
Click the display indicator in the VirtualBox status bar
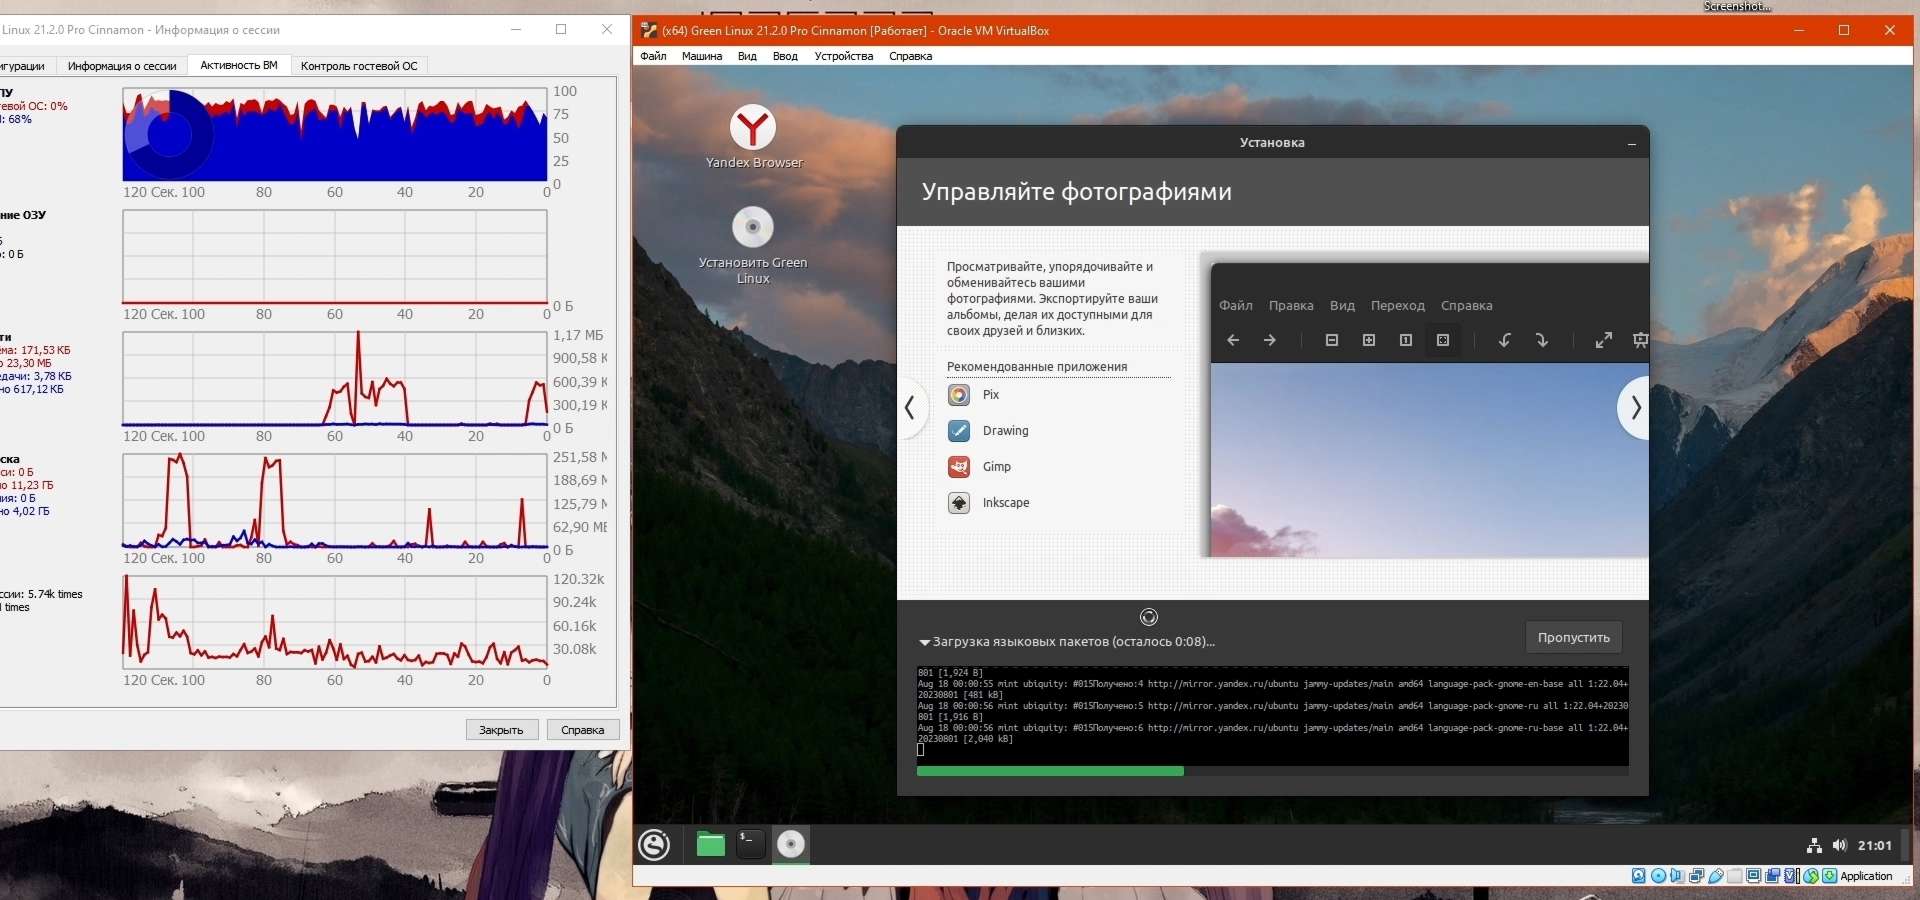pyautogui.click(x=1754, y=876)
